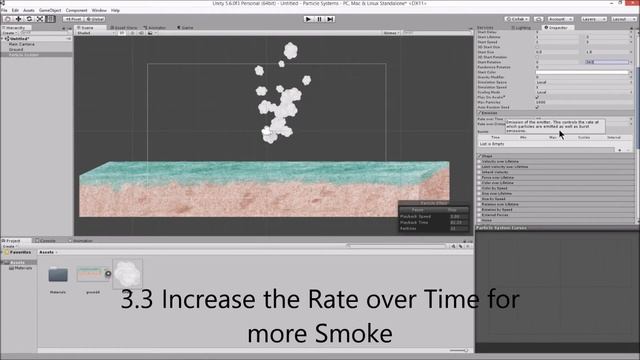Select Main Camera in Hierarchy

(22, 44)
